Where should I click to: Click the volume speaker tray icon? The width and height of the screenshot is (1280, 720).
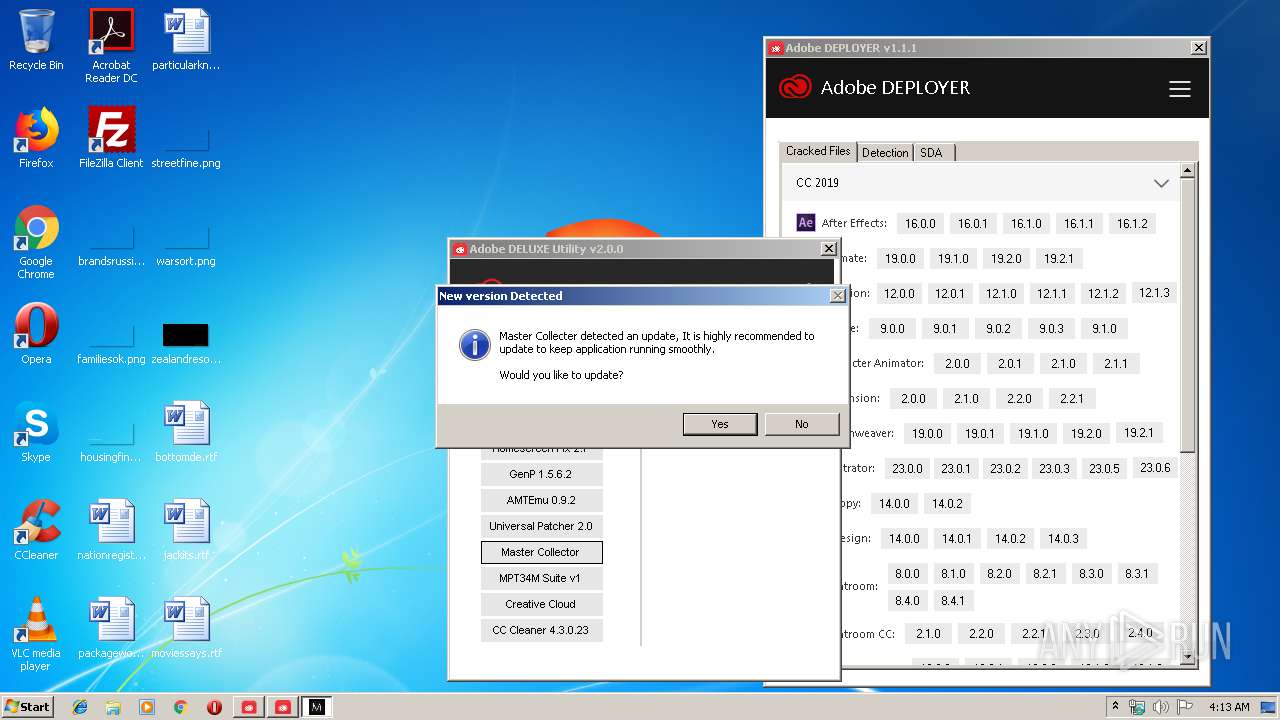tap(1160, 707)
